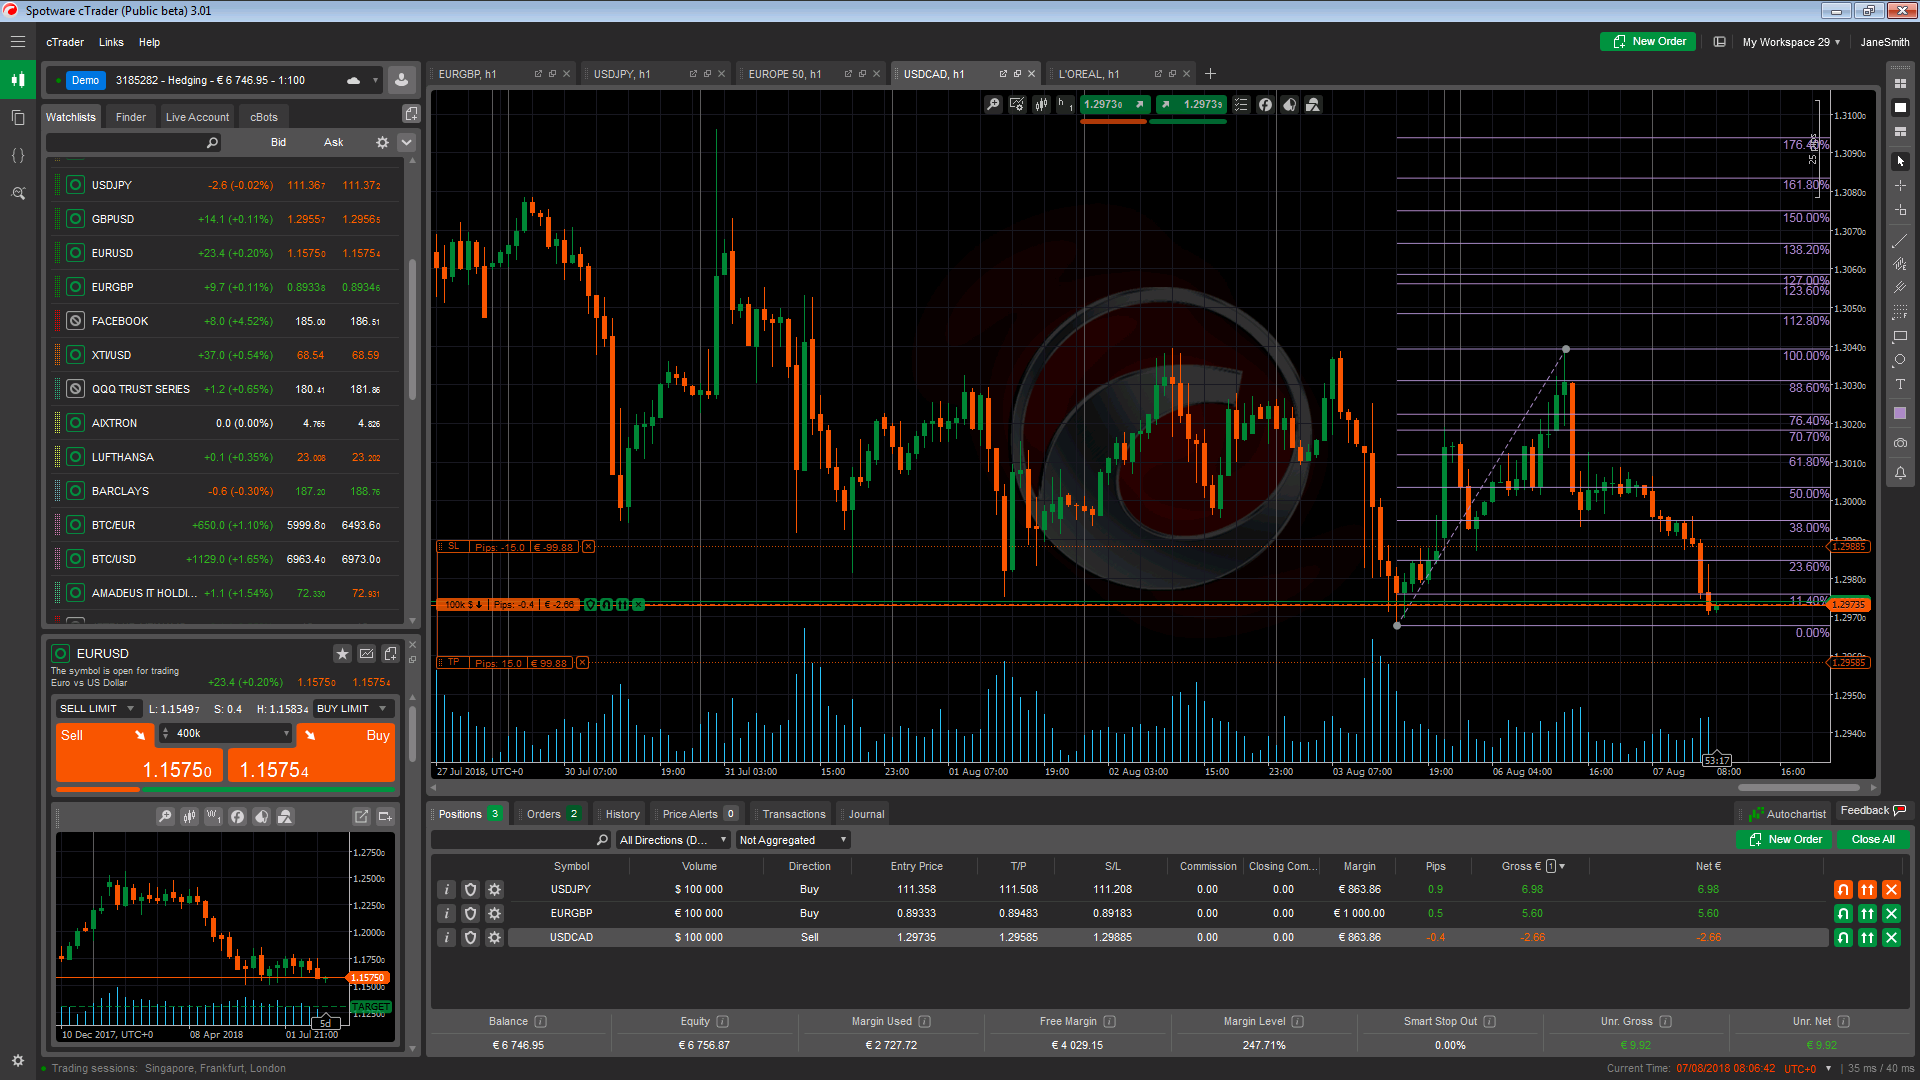The width and height of the screenshot is (1920, 1080).
Task: Toggle star/favorite on EURUSD symbol
Action: click(x=342, y=653)
